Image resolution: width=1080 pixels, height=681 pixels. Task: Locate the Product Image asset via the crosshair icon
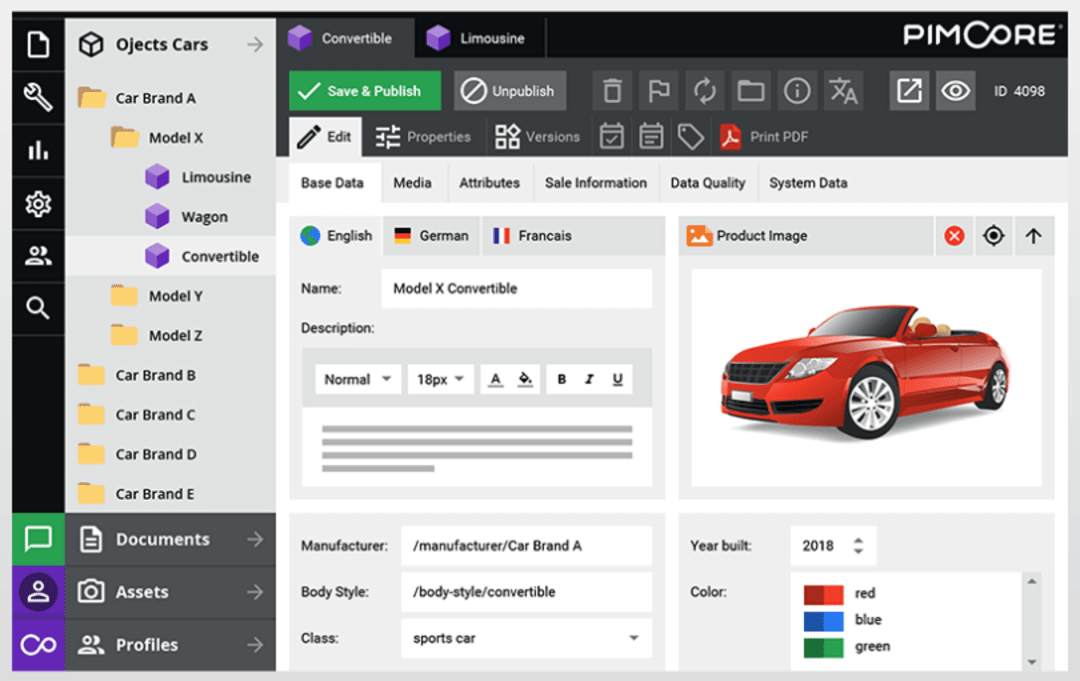coord(993,235)
